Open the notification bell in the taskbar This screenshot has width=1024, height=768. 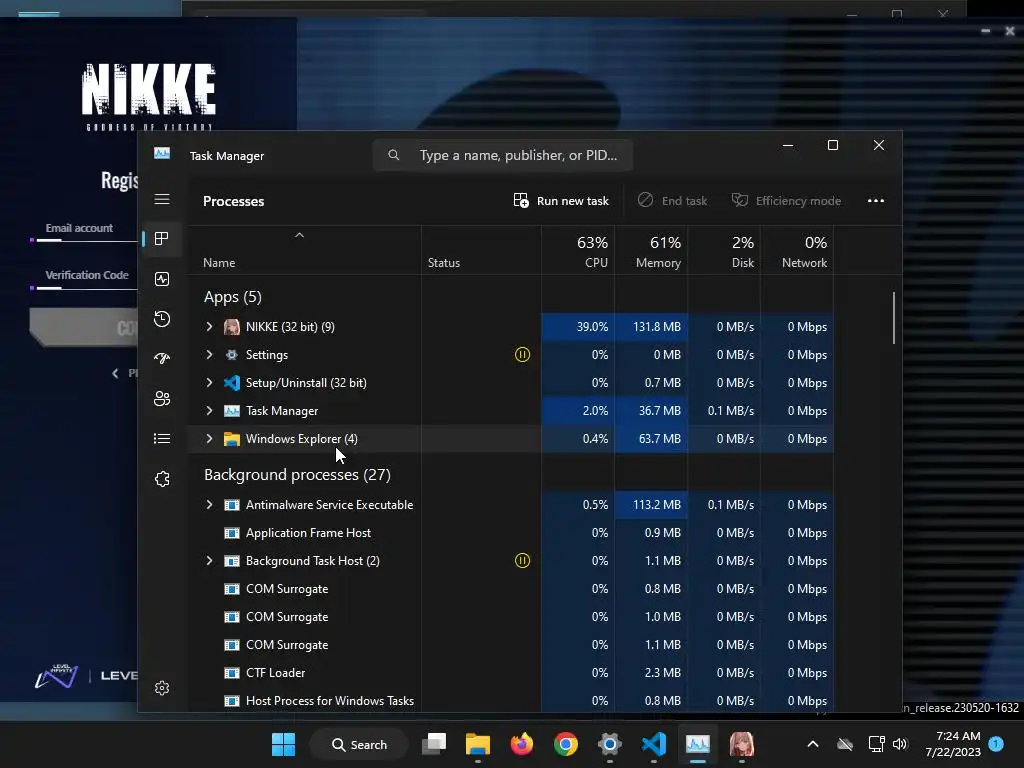tap(996, 744)
